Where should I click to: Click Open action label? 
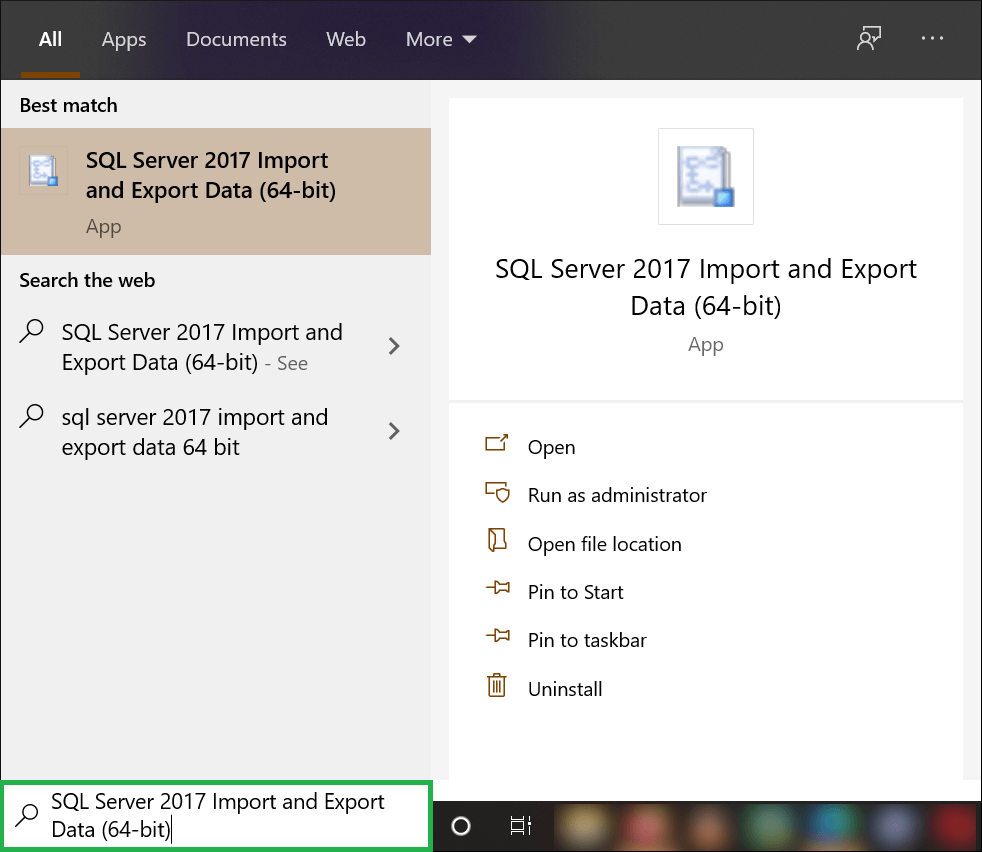(551, 447)
